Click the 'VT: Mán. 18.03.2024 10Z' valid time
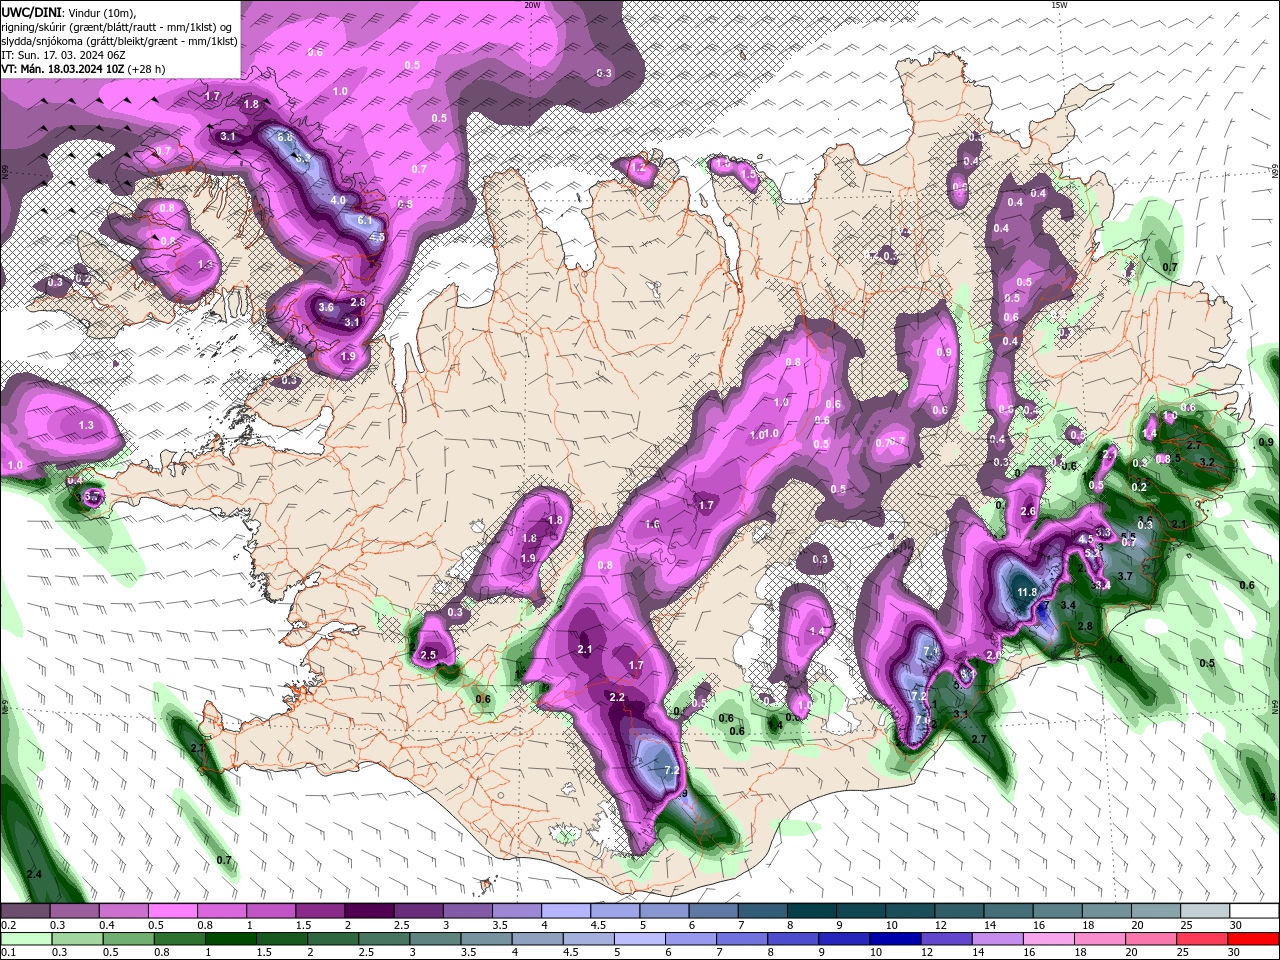This screenshot has width=1280, height=960. (x=63, y=69)
